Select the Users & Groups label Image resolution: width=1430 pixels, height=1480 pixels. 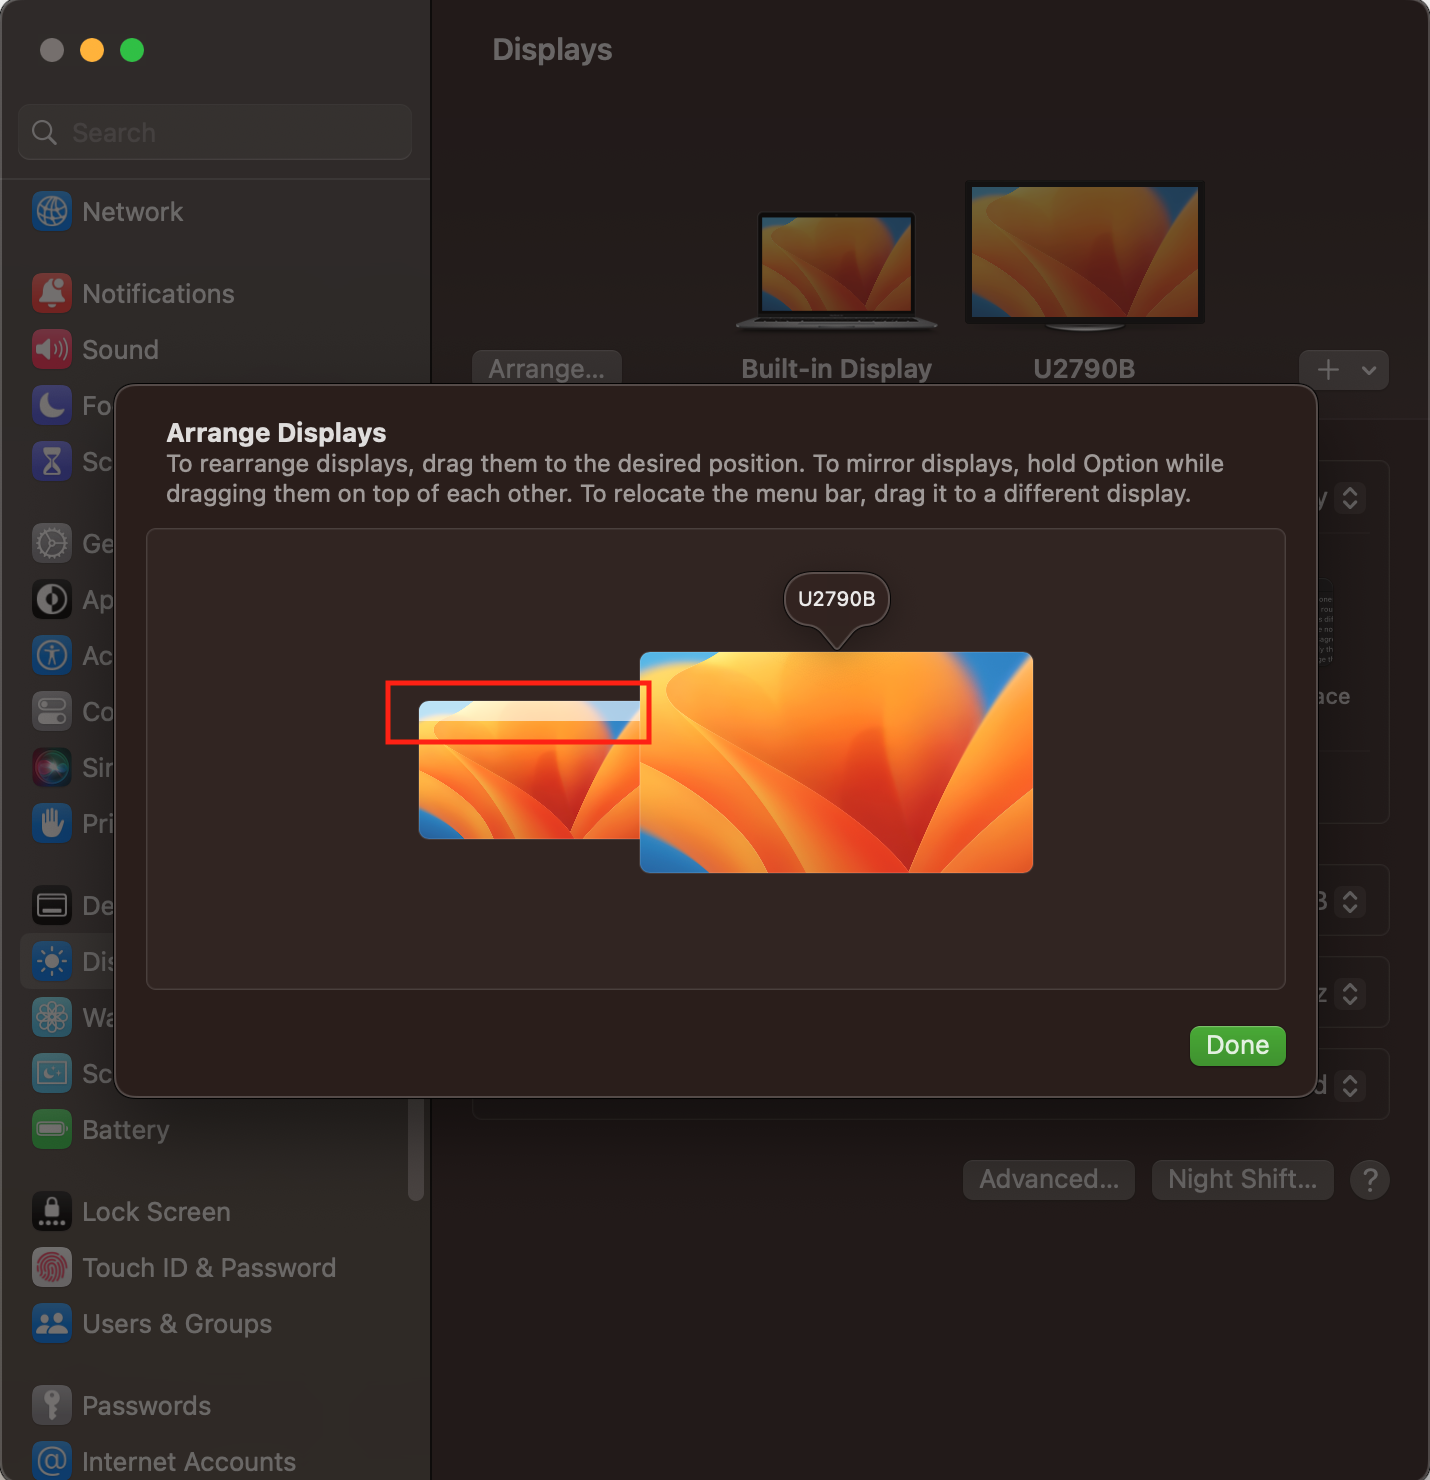click(177, 1324)
